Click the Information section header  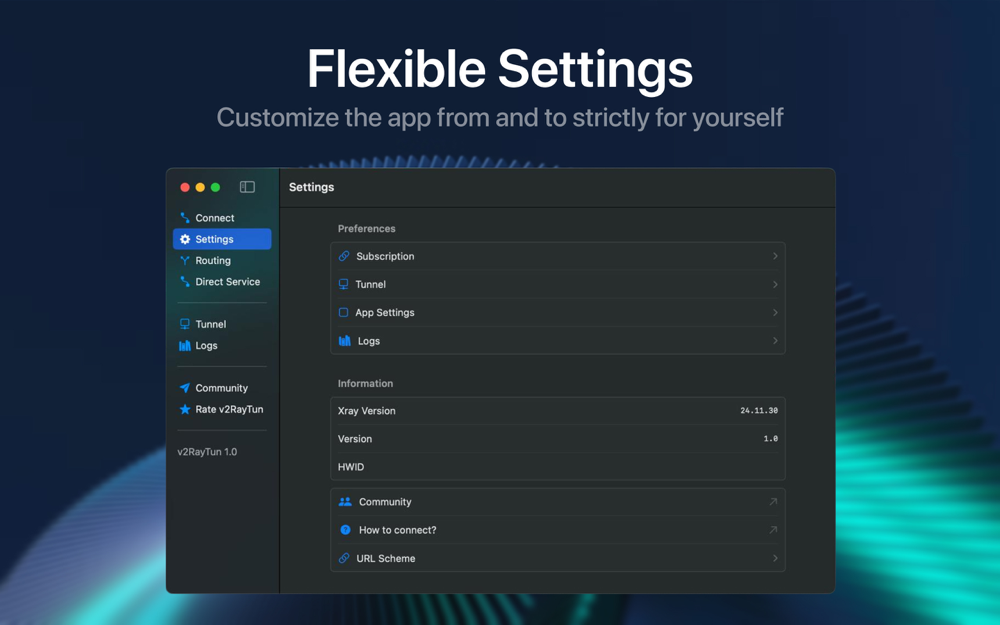click(x=365, y=383)
